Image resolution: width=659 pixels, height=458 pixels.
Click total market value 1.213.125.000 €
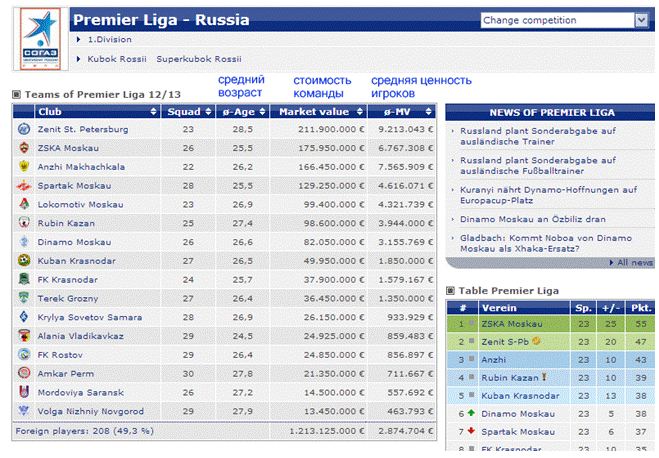[327, 431]
